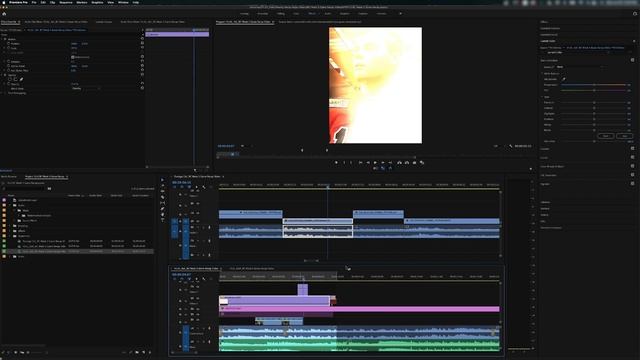This screenshot has width=640, height=360.
Task: Step back one frame in Program monitor
Action: (x=368, y=163)
